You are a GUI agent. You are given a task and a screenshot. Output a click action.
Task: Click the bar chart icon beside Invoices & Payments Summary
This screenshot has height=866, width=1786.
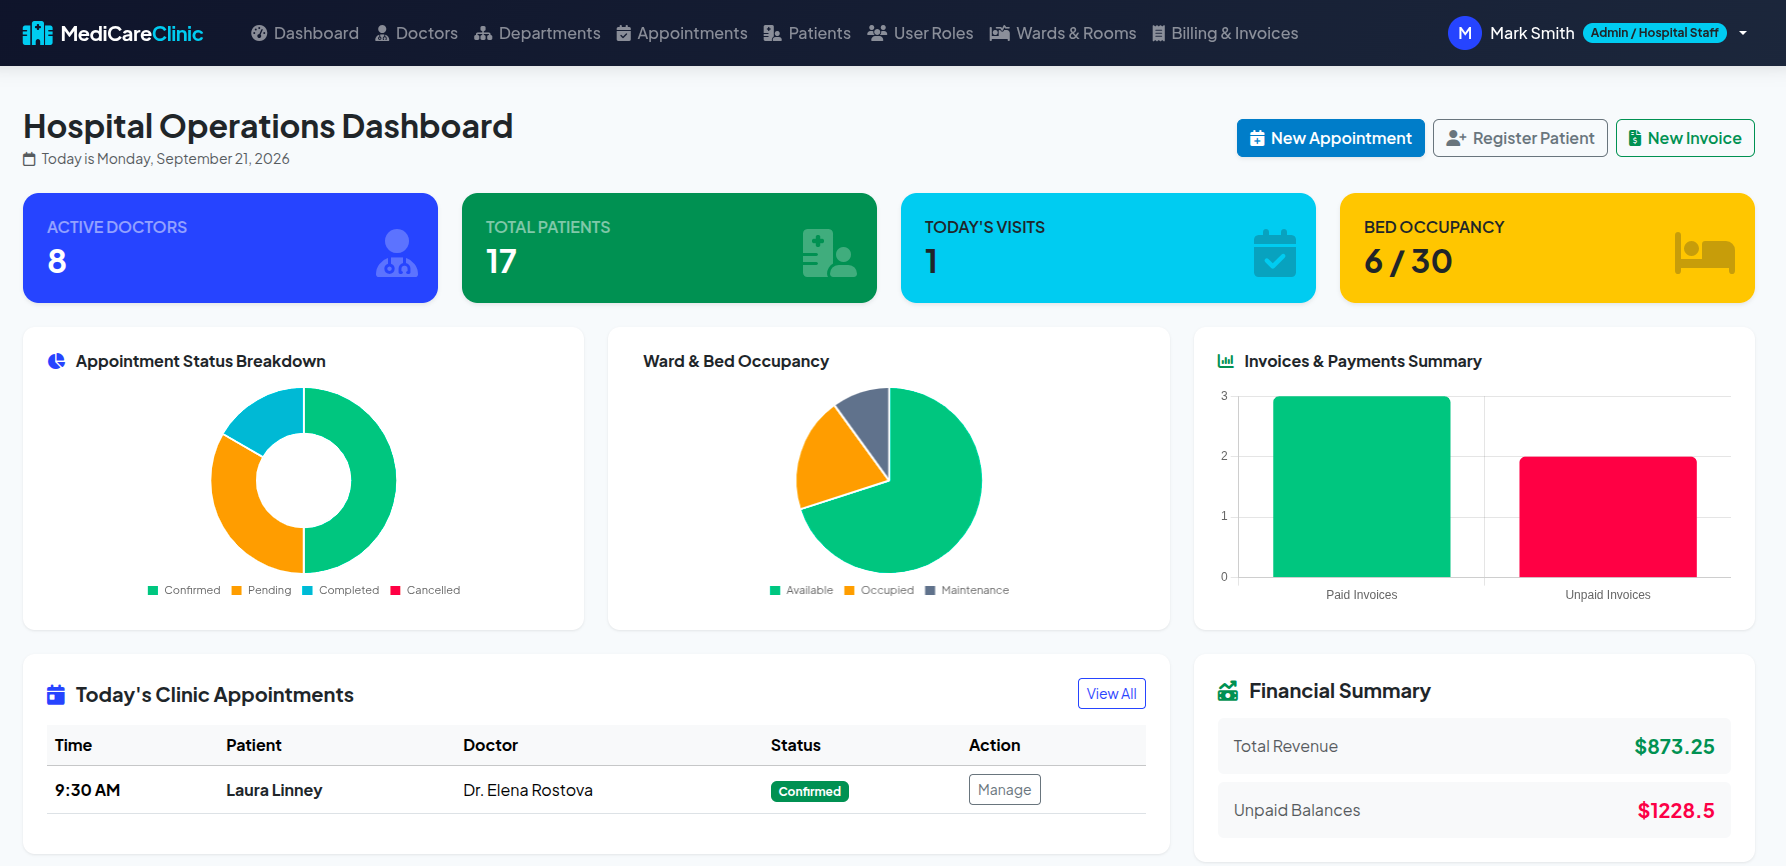[x=1226, y=361]
